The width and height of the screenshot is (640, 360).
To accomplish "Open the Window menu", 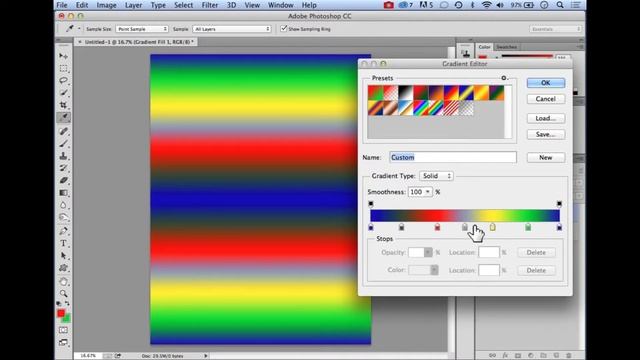I will click(x=280, y=5).
